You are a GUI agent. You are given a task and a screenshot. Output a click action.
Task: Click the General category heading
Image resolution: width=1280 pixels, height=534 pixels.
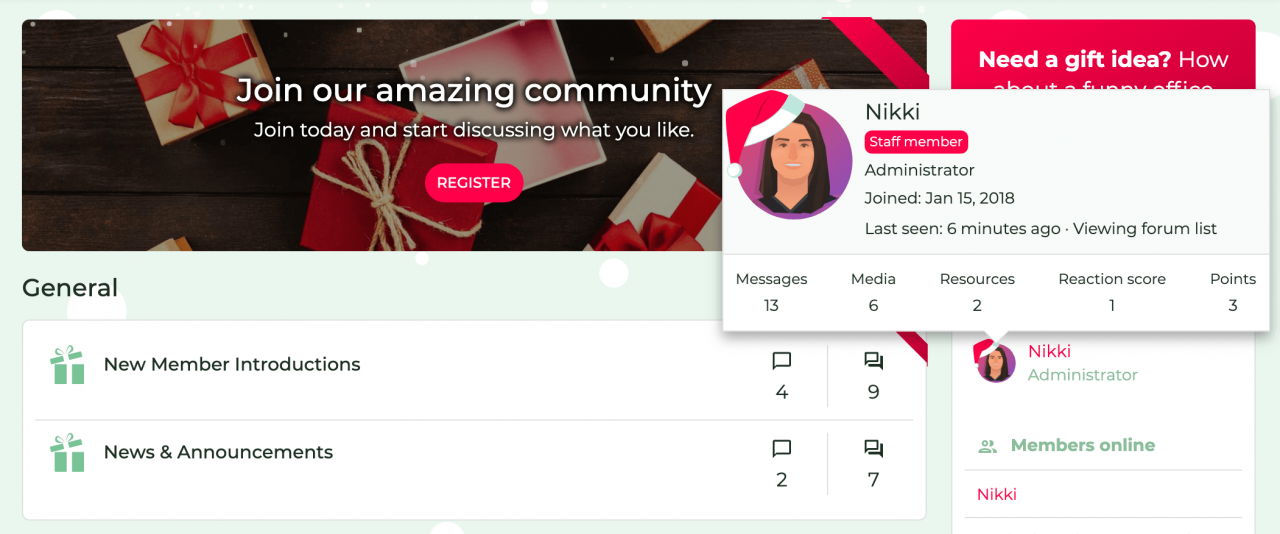70,288
